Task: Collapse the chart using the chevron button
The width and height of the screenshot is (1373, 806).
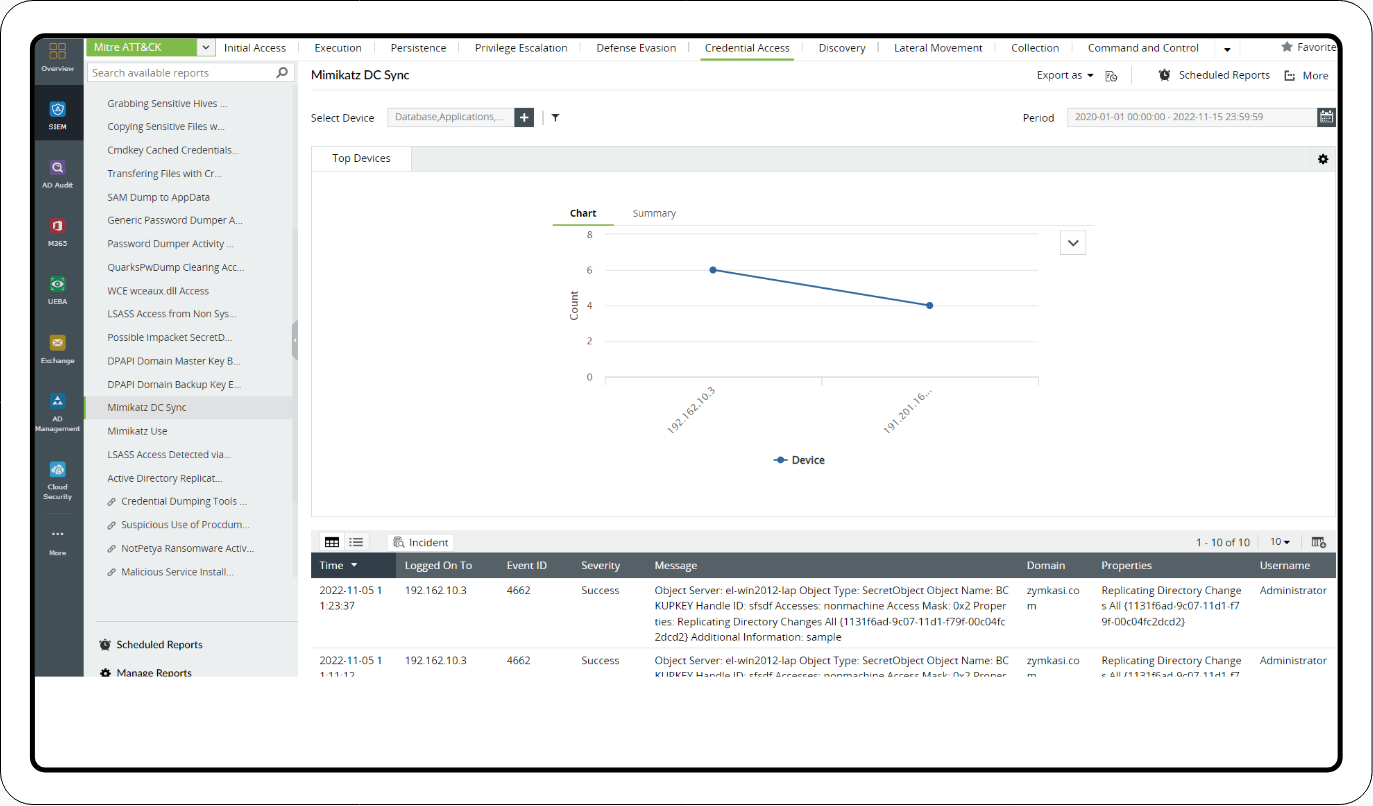Action: coord(1072,242)
